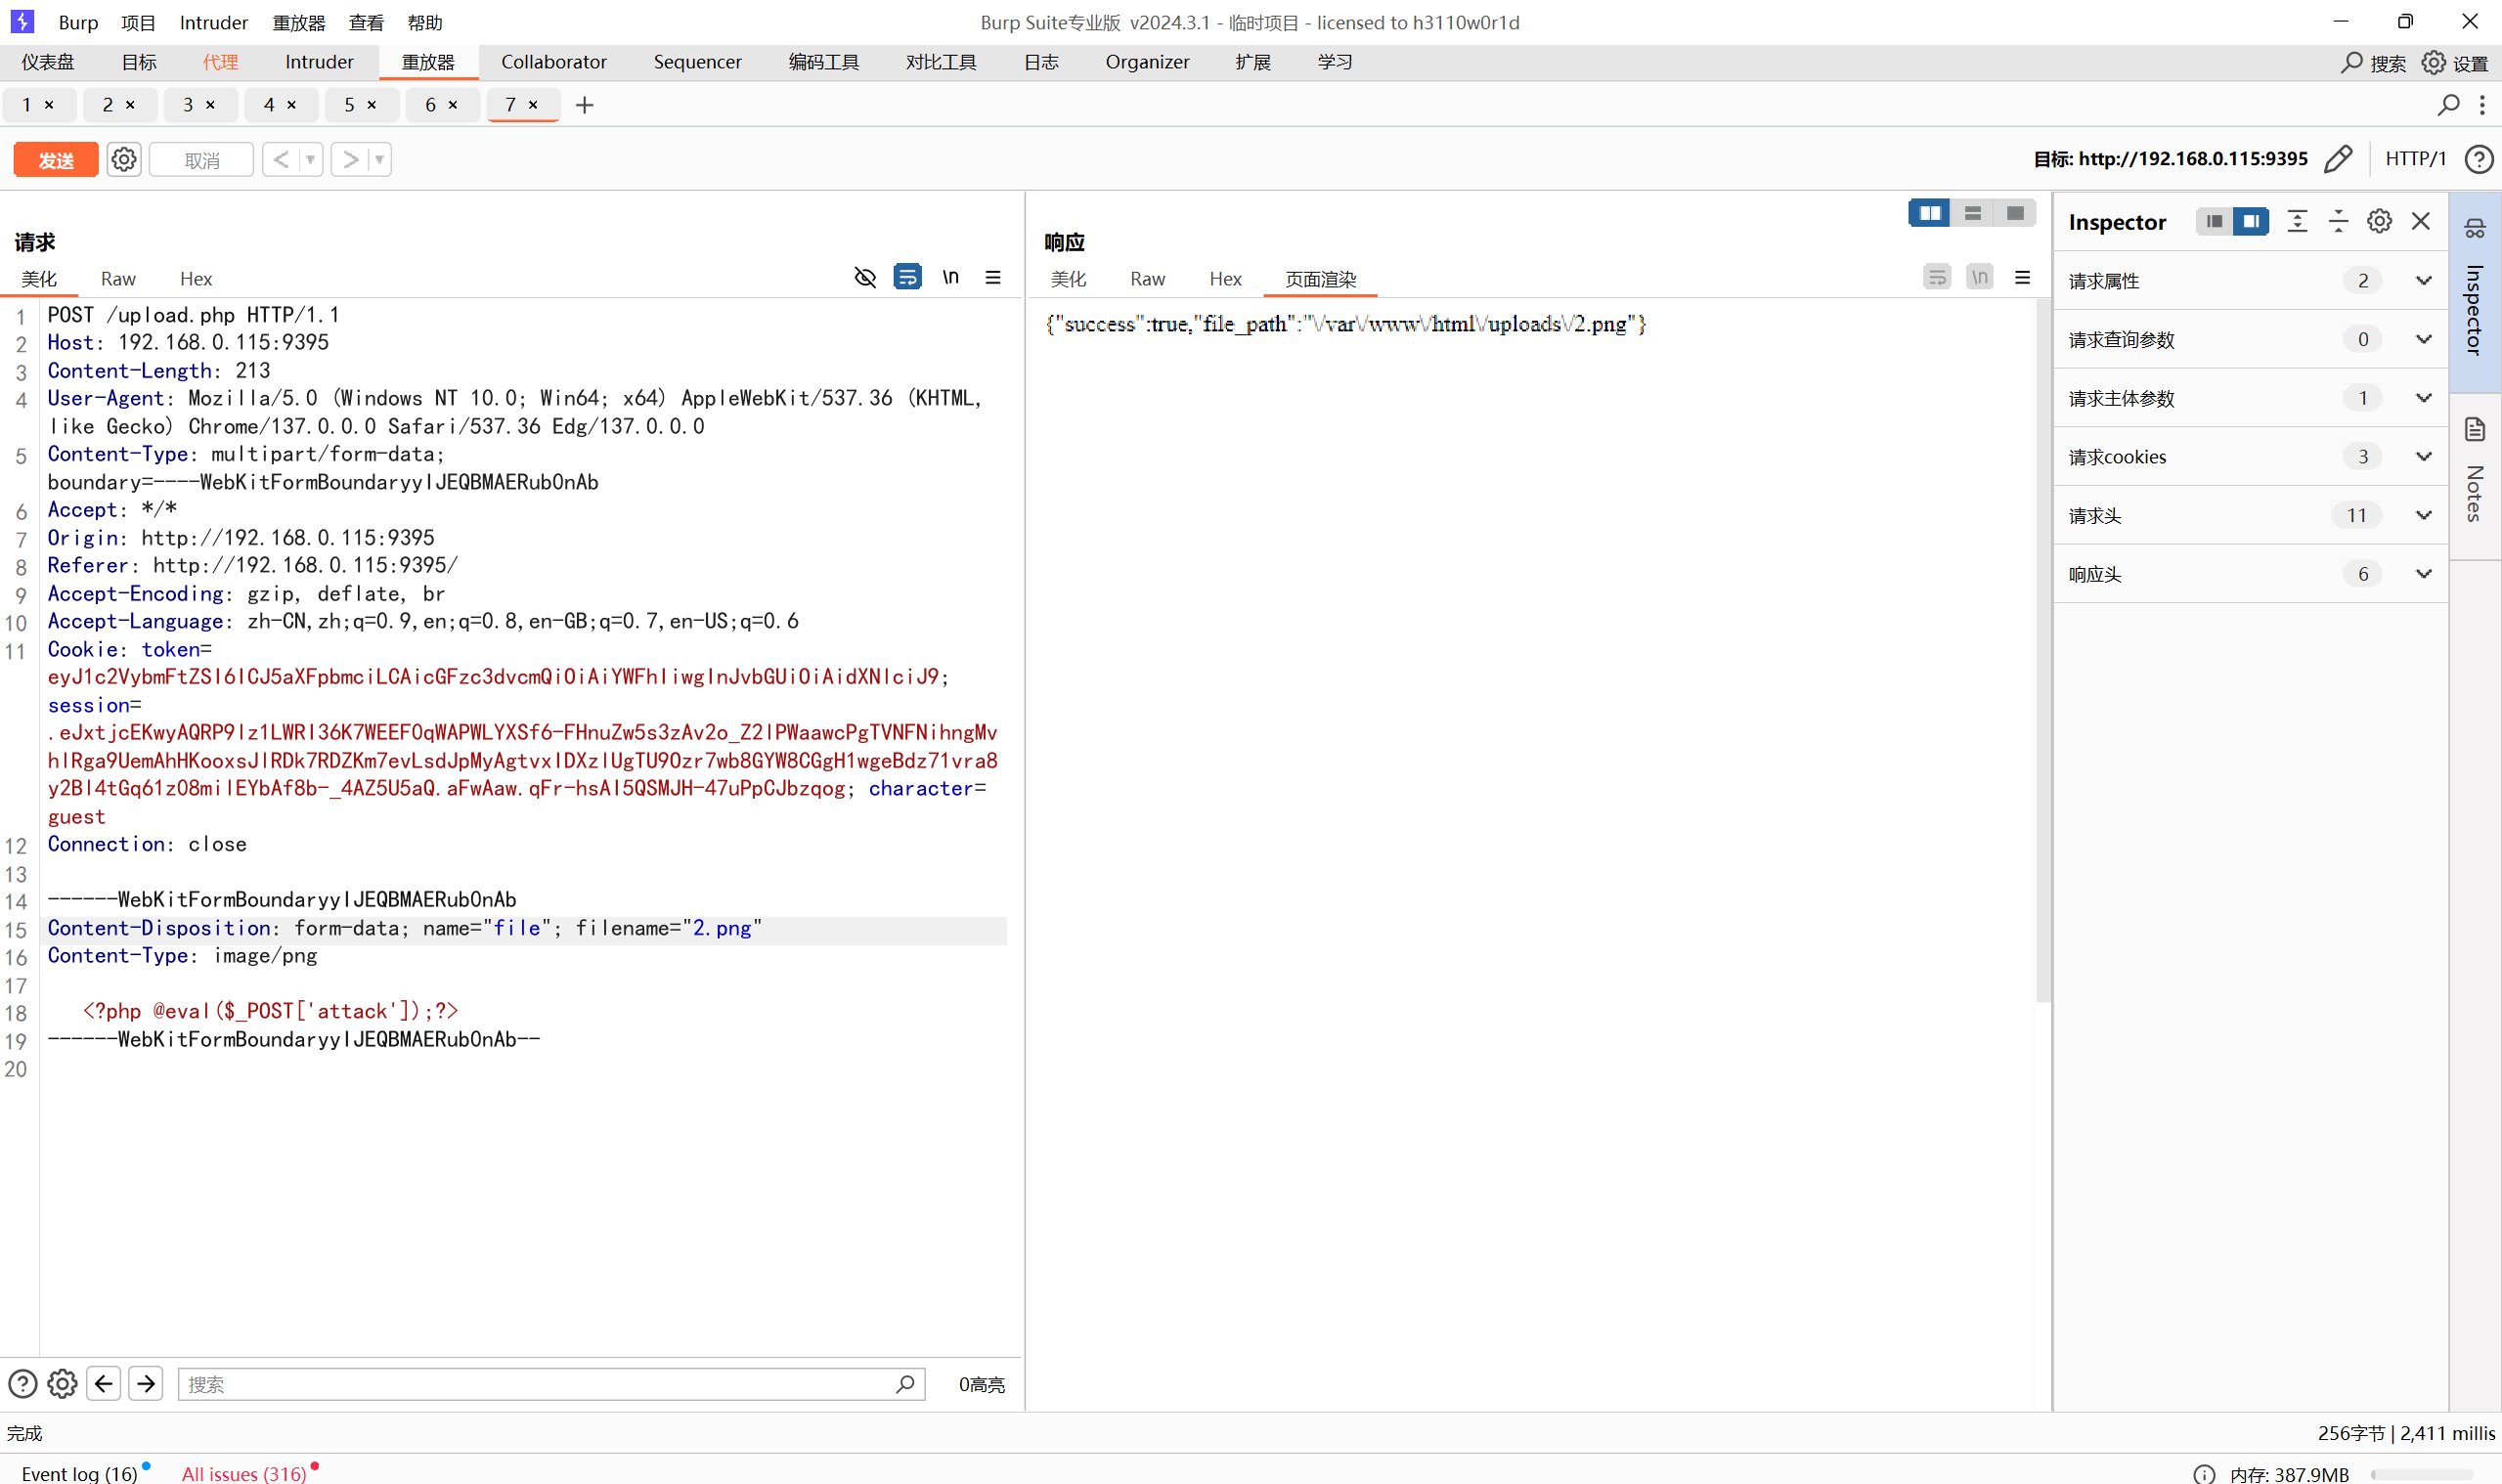Open request panel hamburger menu
2502x1484 pixels.
click(993, 277)
